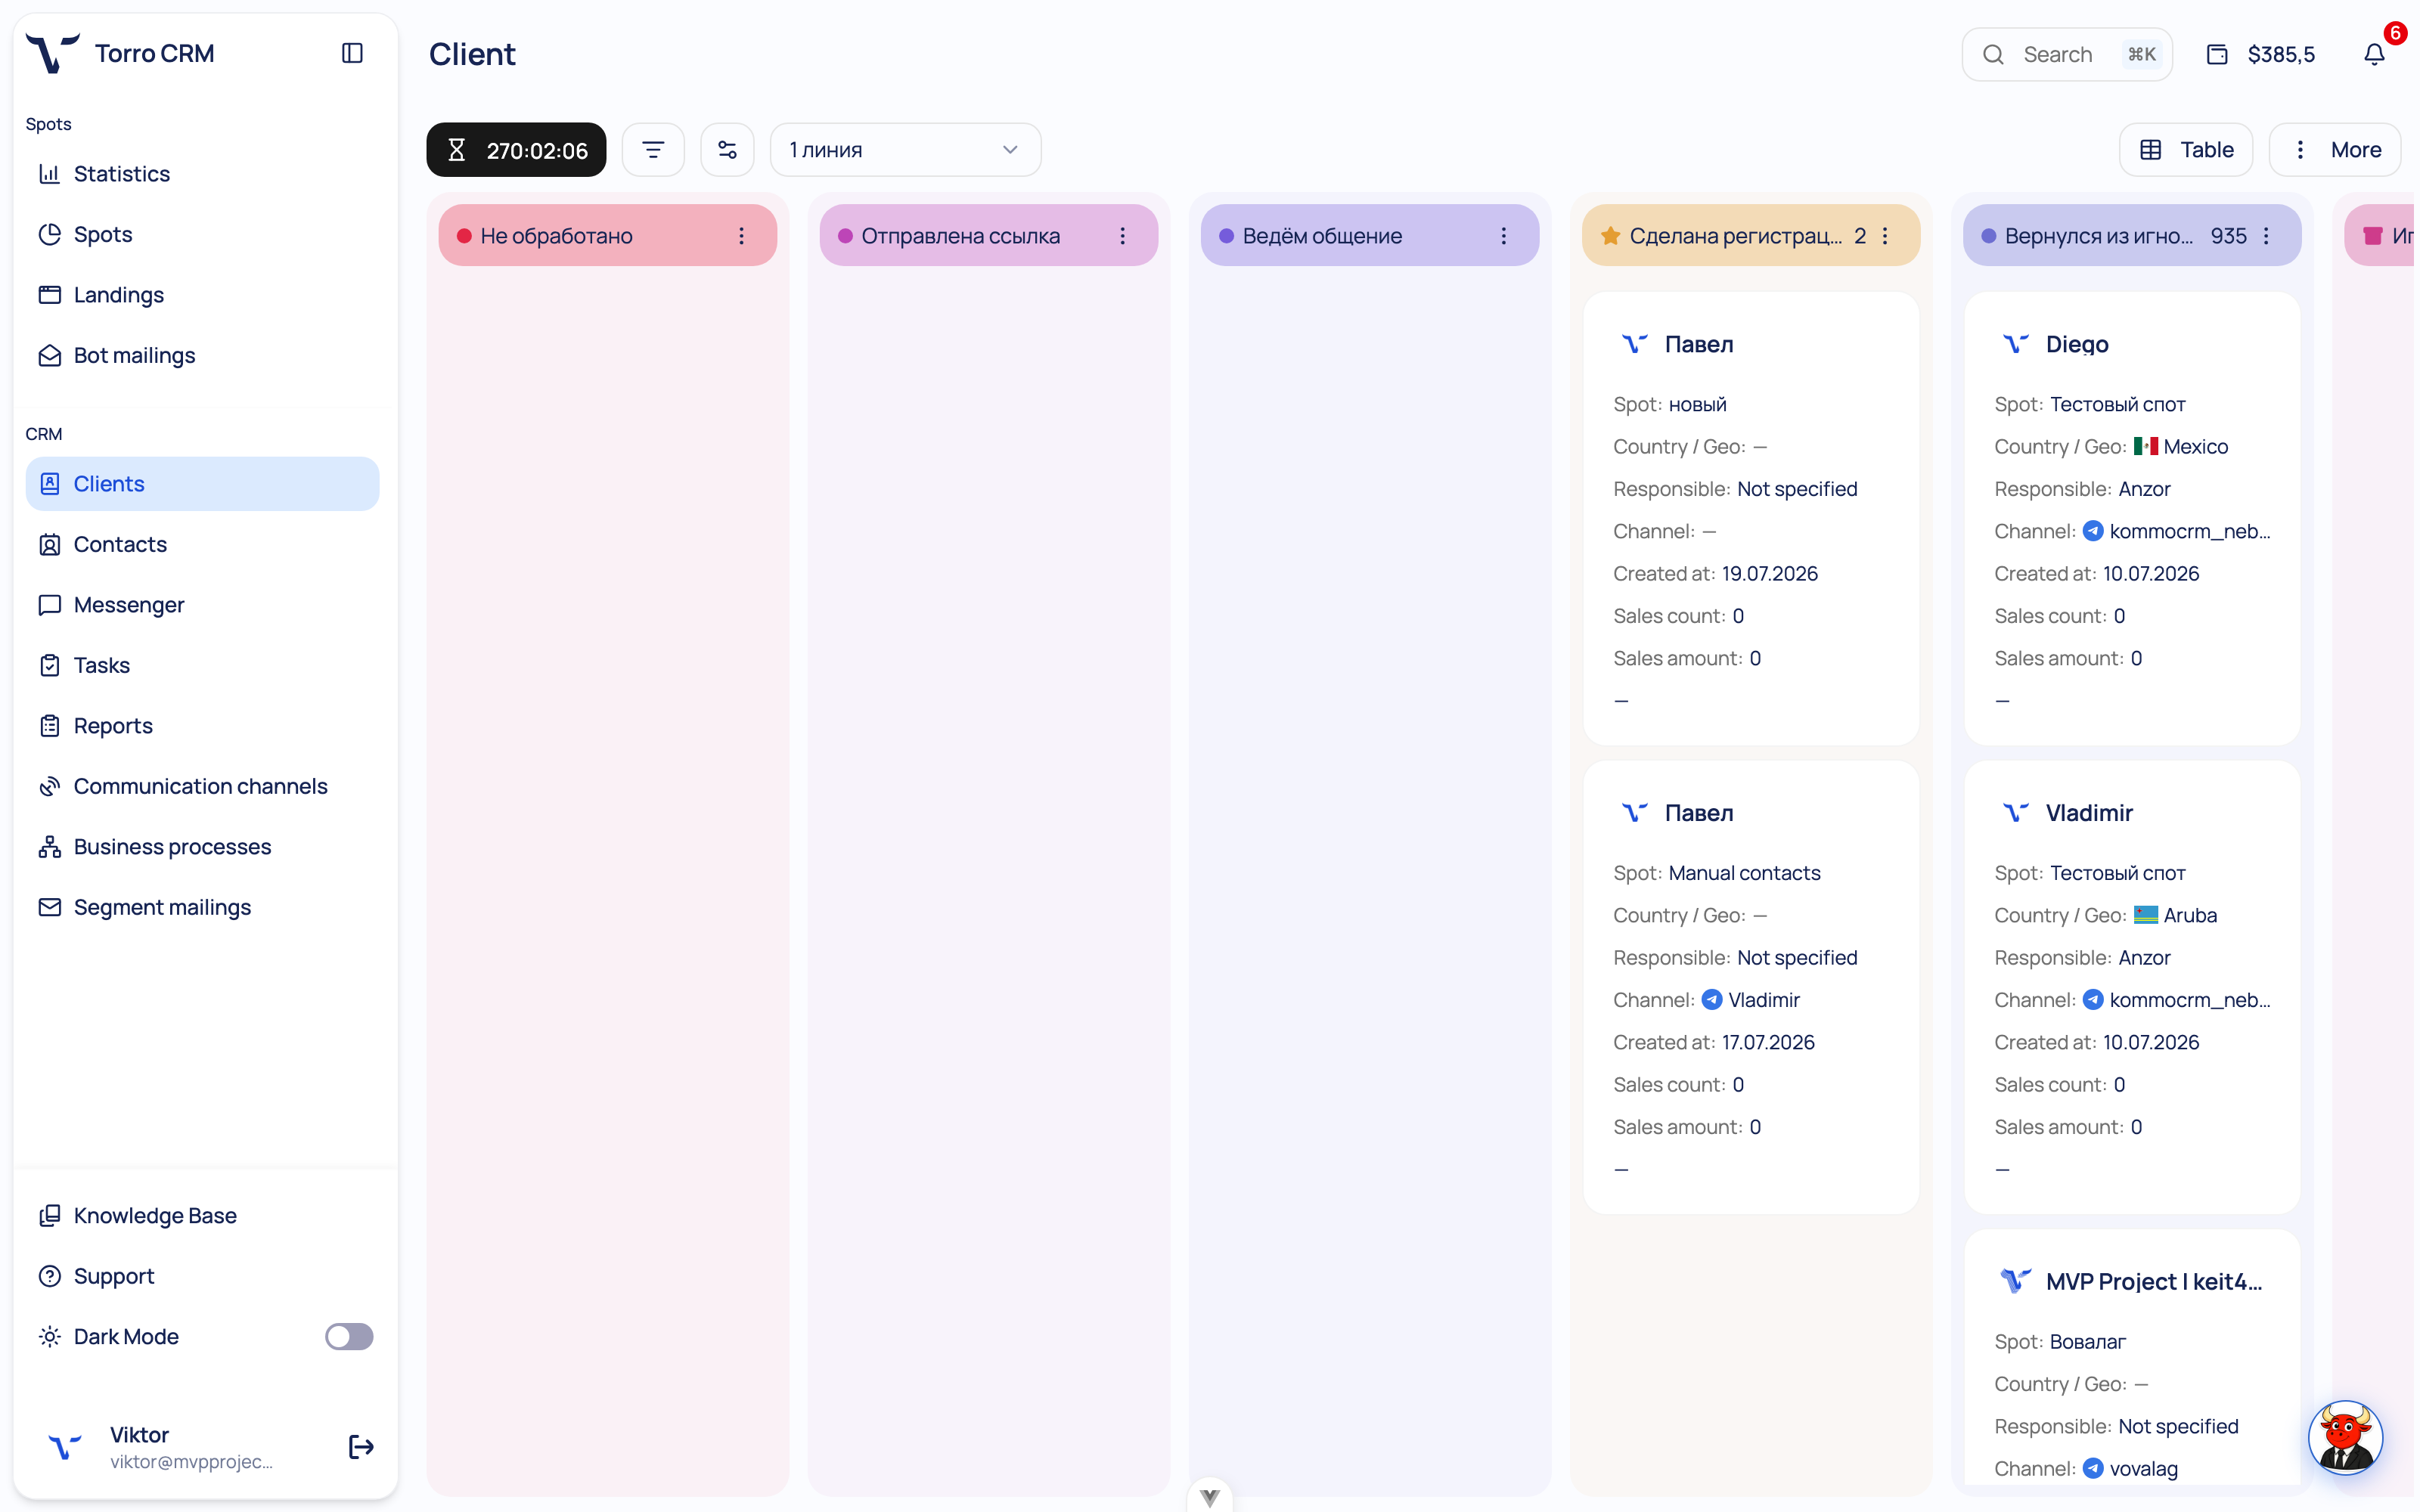Open Reports section
Viewport: 2420px width, 1512px height.
tap(202, 726)
